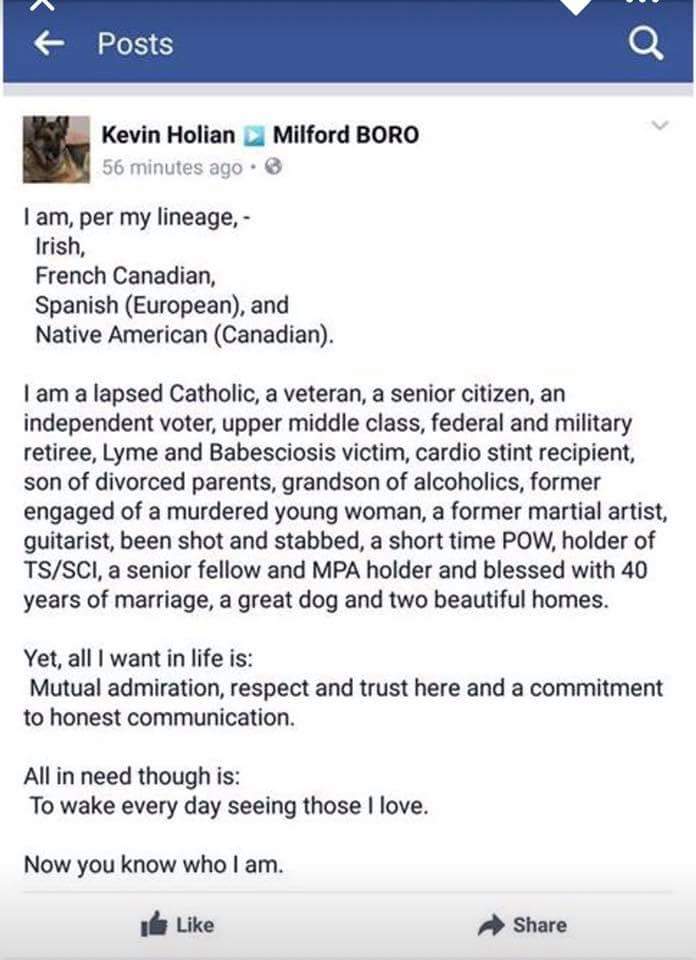
Task: Click the blue arrow between poster and group
Action: coord(254,135)
